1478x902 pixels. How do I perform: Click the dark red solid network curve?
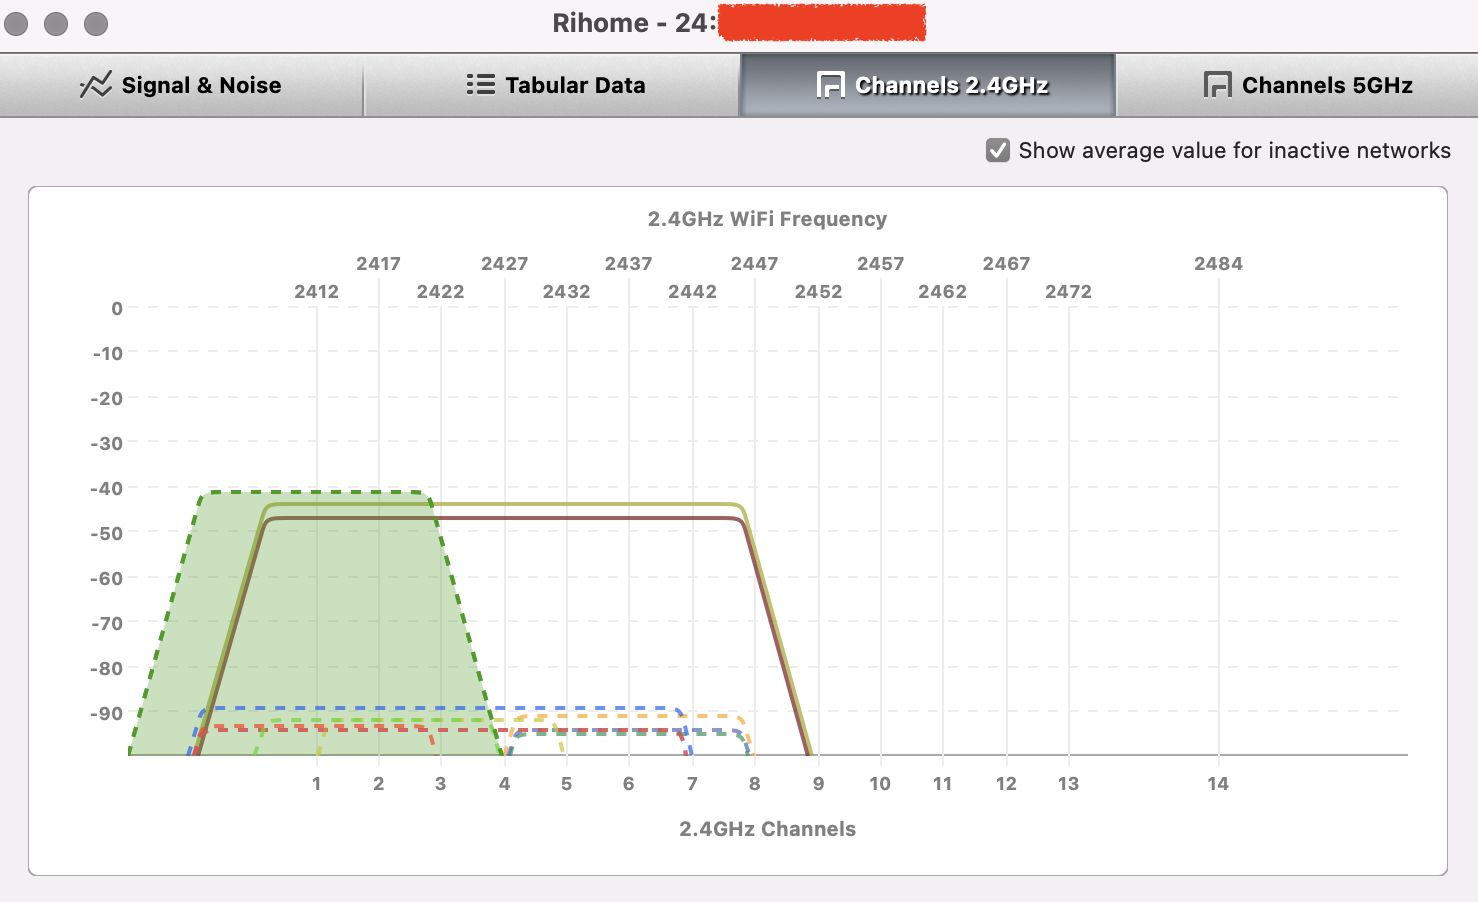(500, 518)
